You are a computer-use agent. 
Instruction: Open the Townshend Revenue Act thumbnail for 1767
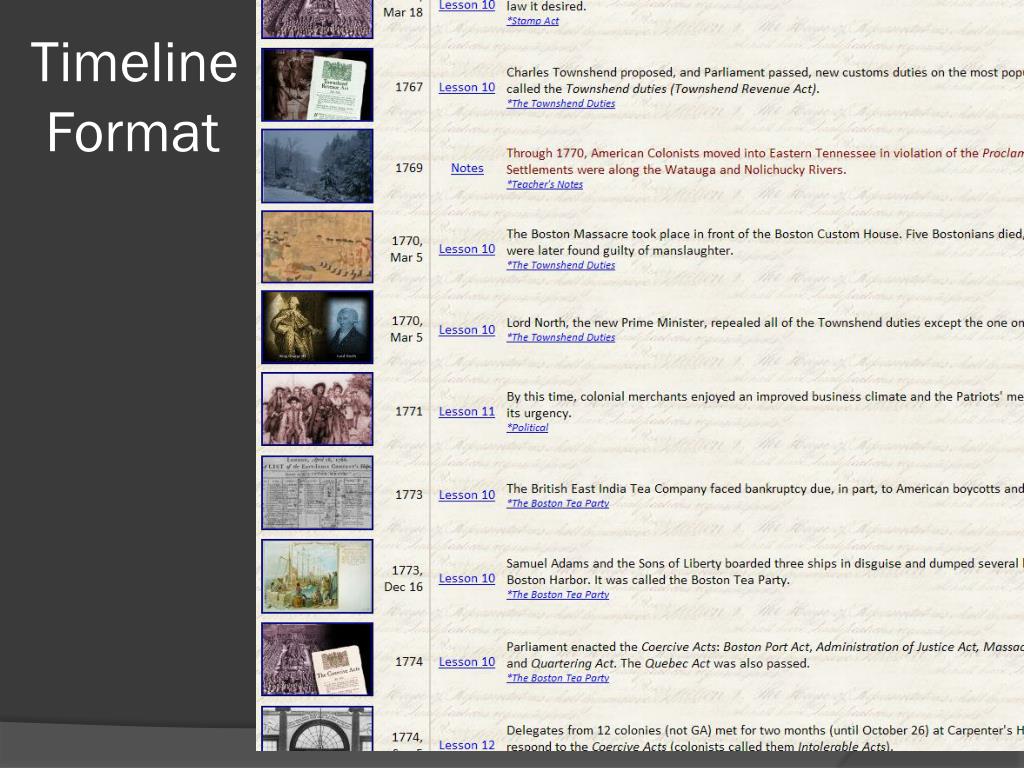[317, 85]
